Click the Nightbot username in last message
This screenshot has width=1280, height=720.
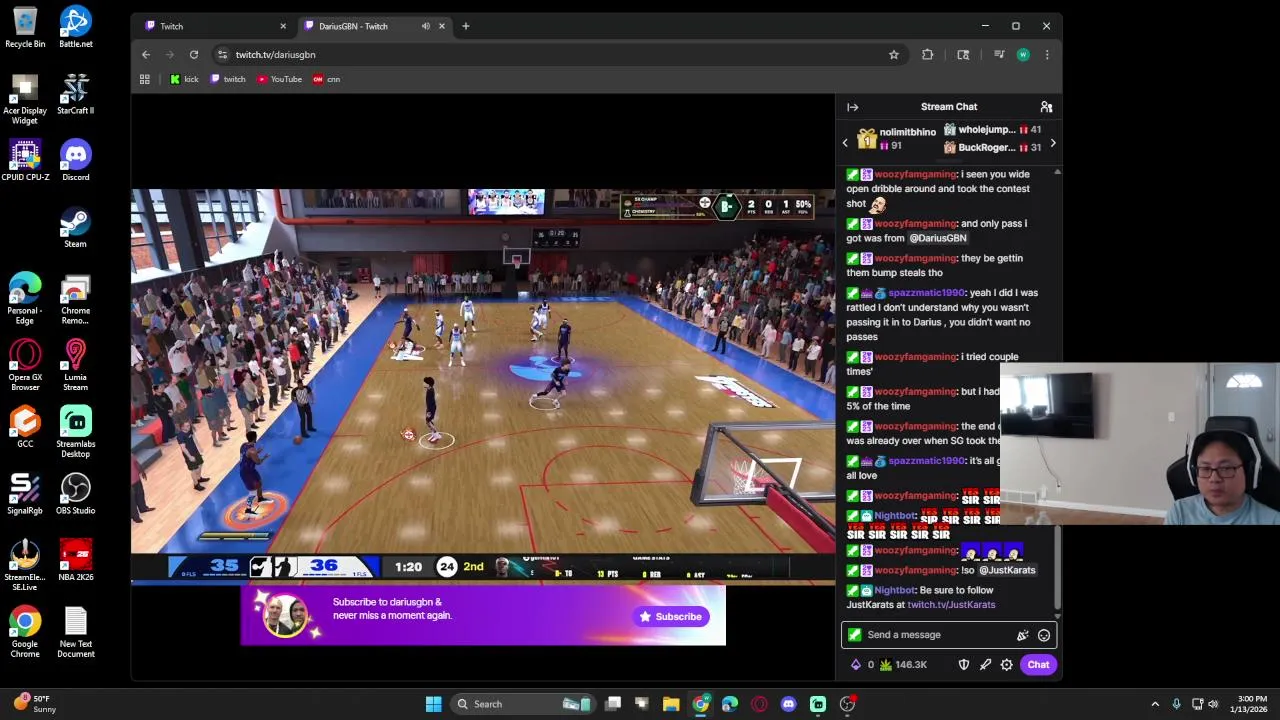coord(895,590)
